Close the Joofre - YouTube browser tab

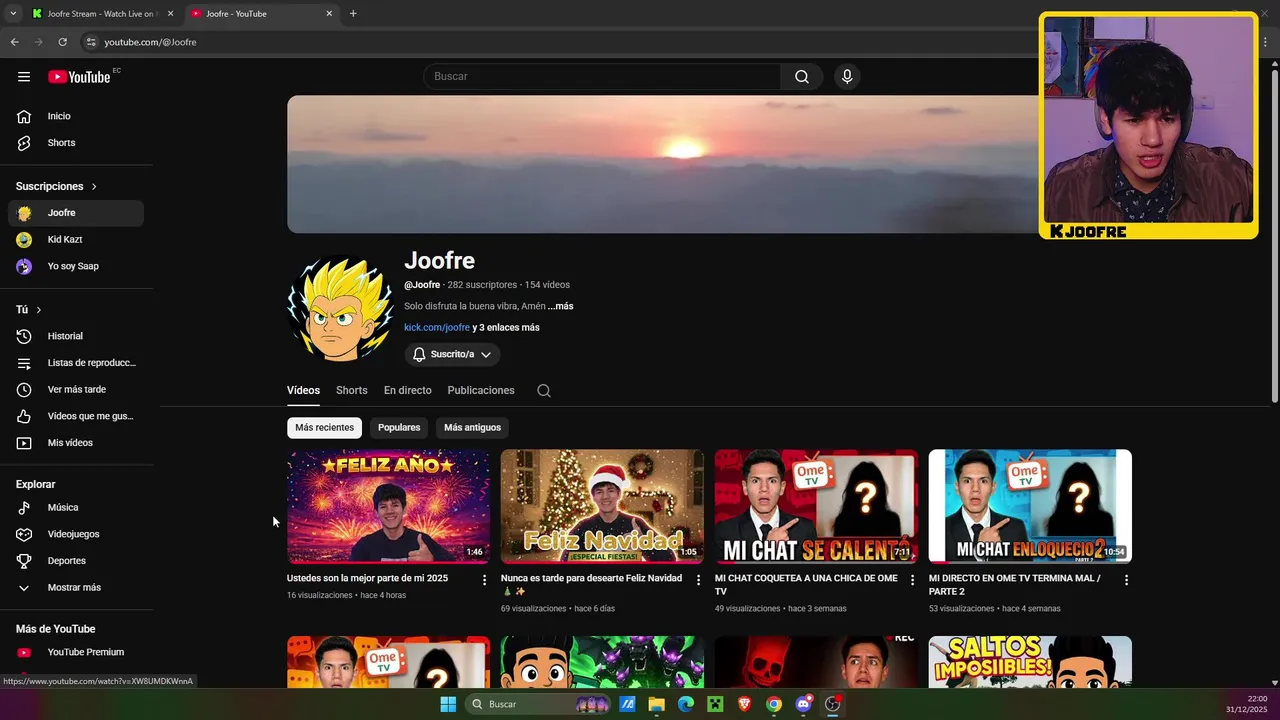pos(329,14)
